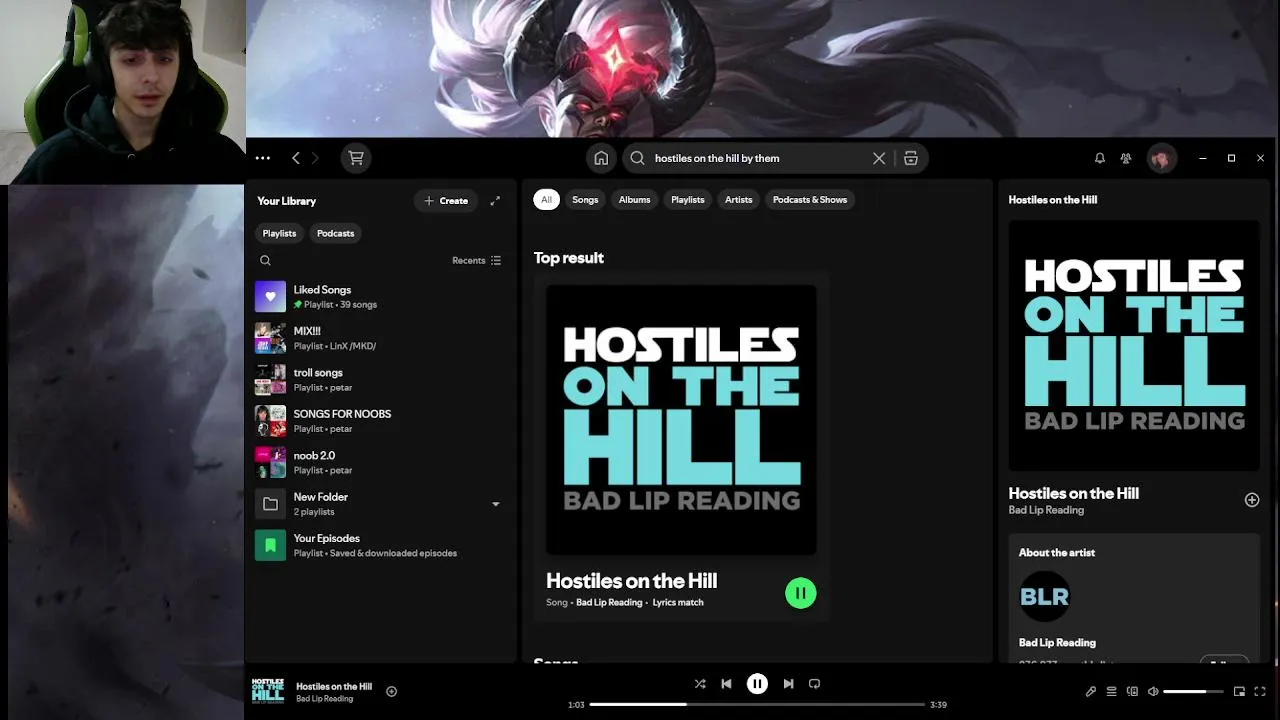Open Bad Lip Reading artist link in right panel

coord(1046,510)
